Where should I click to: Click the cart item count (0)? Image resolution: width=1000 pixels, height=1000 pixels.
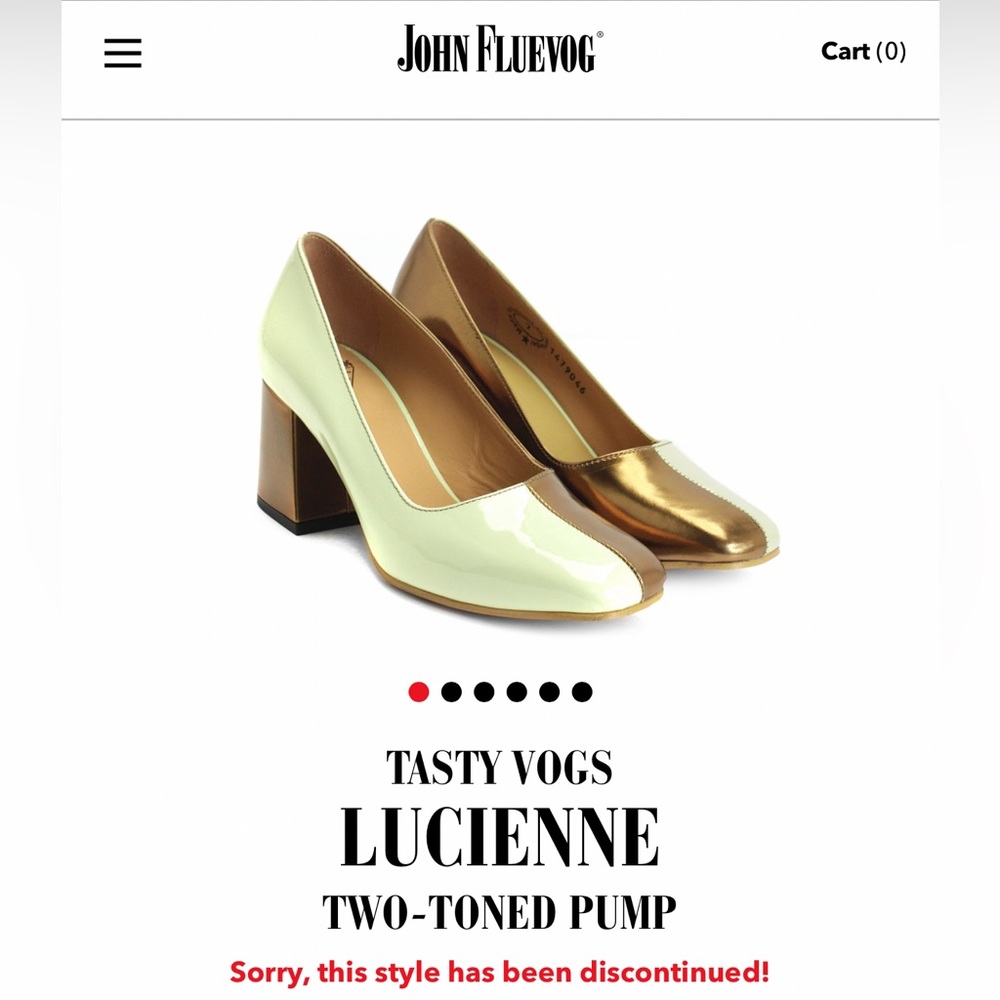click(891, 51)
